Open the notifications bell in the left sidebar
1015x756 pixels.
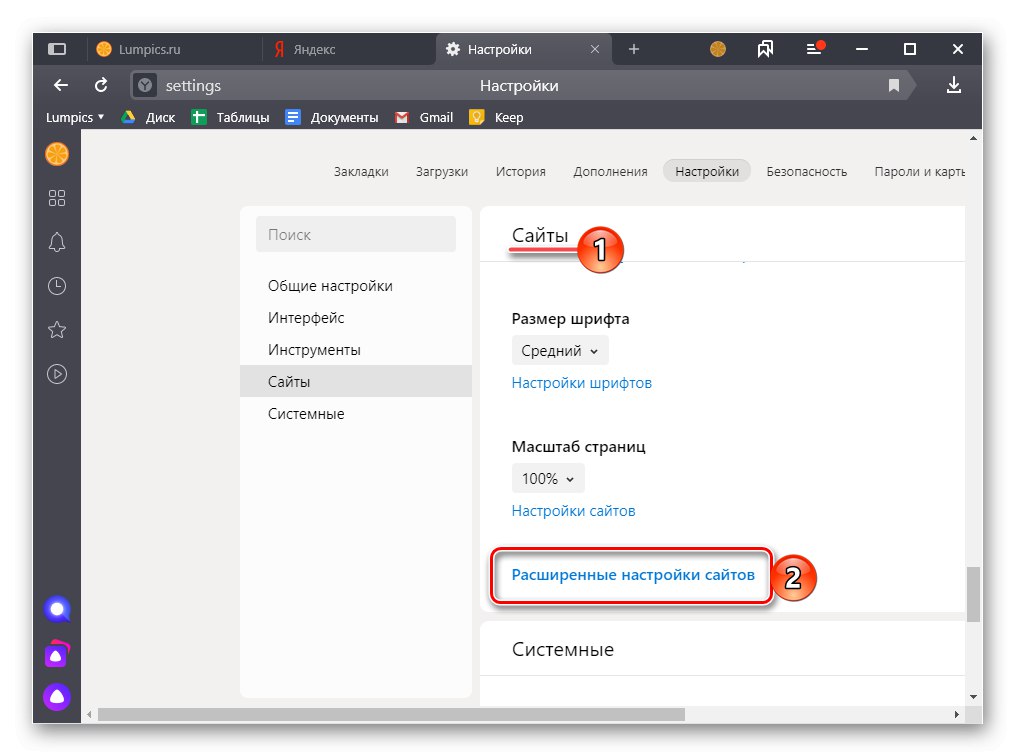pyautogui.click(x=57, y=242)
